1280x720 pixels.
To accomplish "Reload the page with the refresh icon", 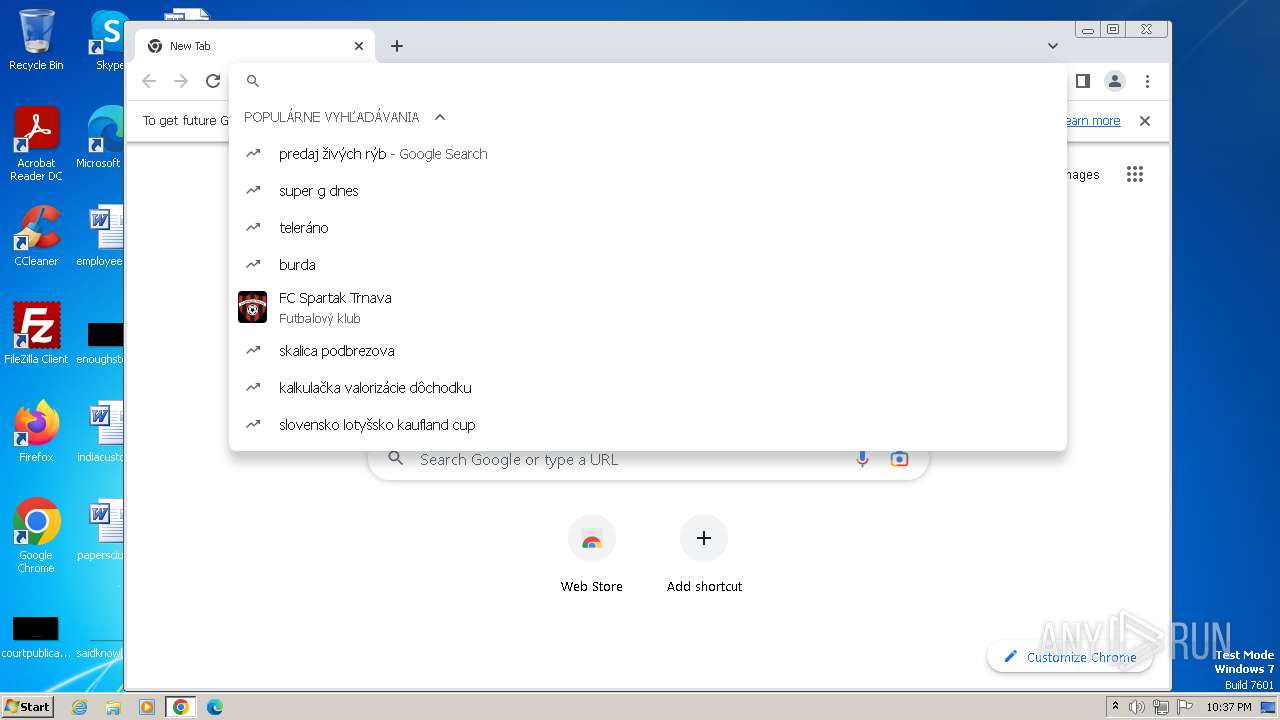I will [213, 81].
